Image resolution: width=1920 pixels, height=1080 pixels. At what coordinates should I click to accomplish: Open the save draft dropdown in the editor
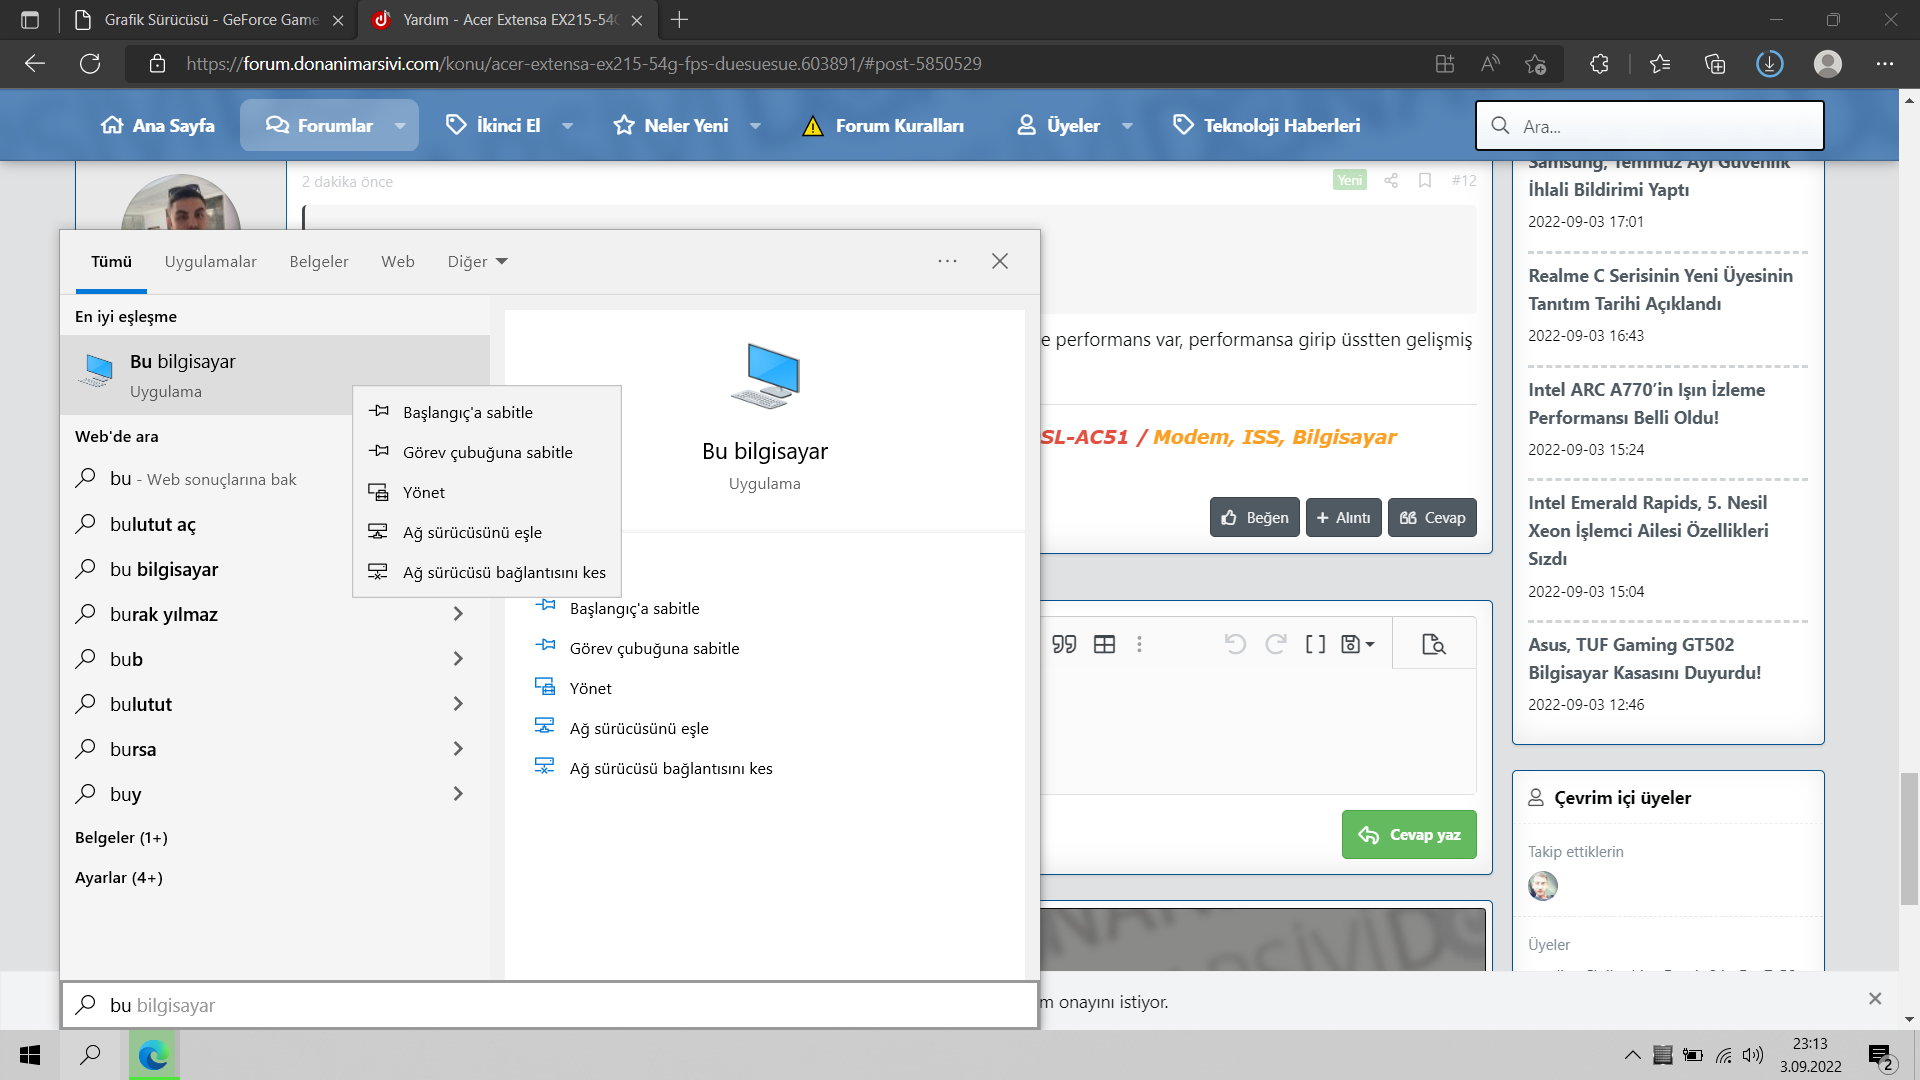click(1357, 645)
